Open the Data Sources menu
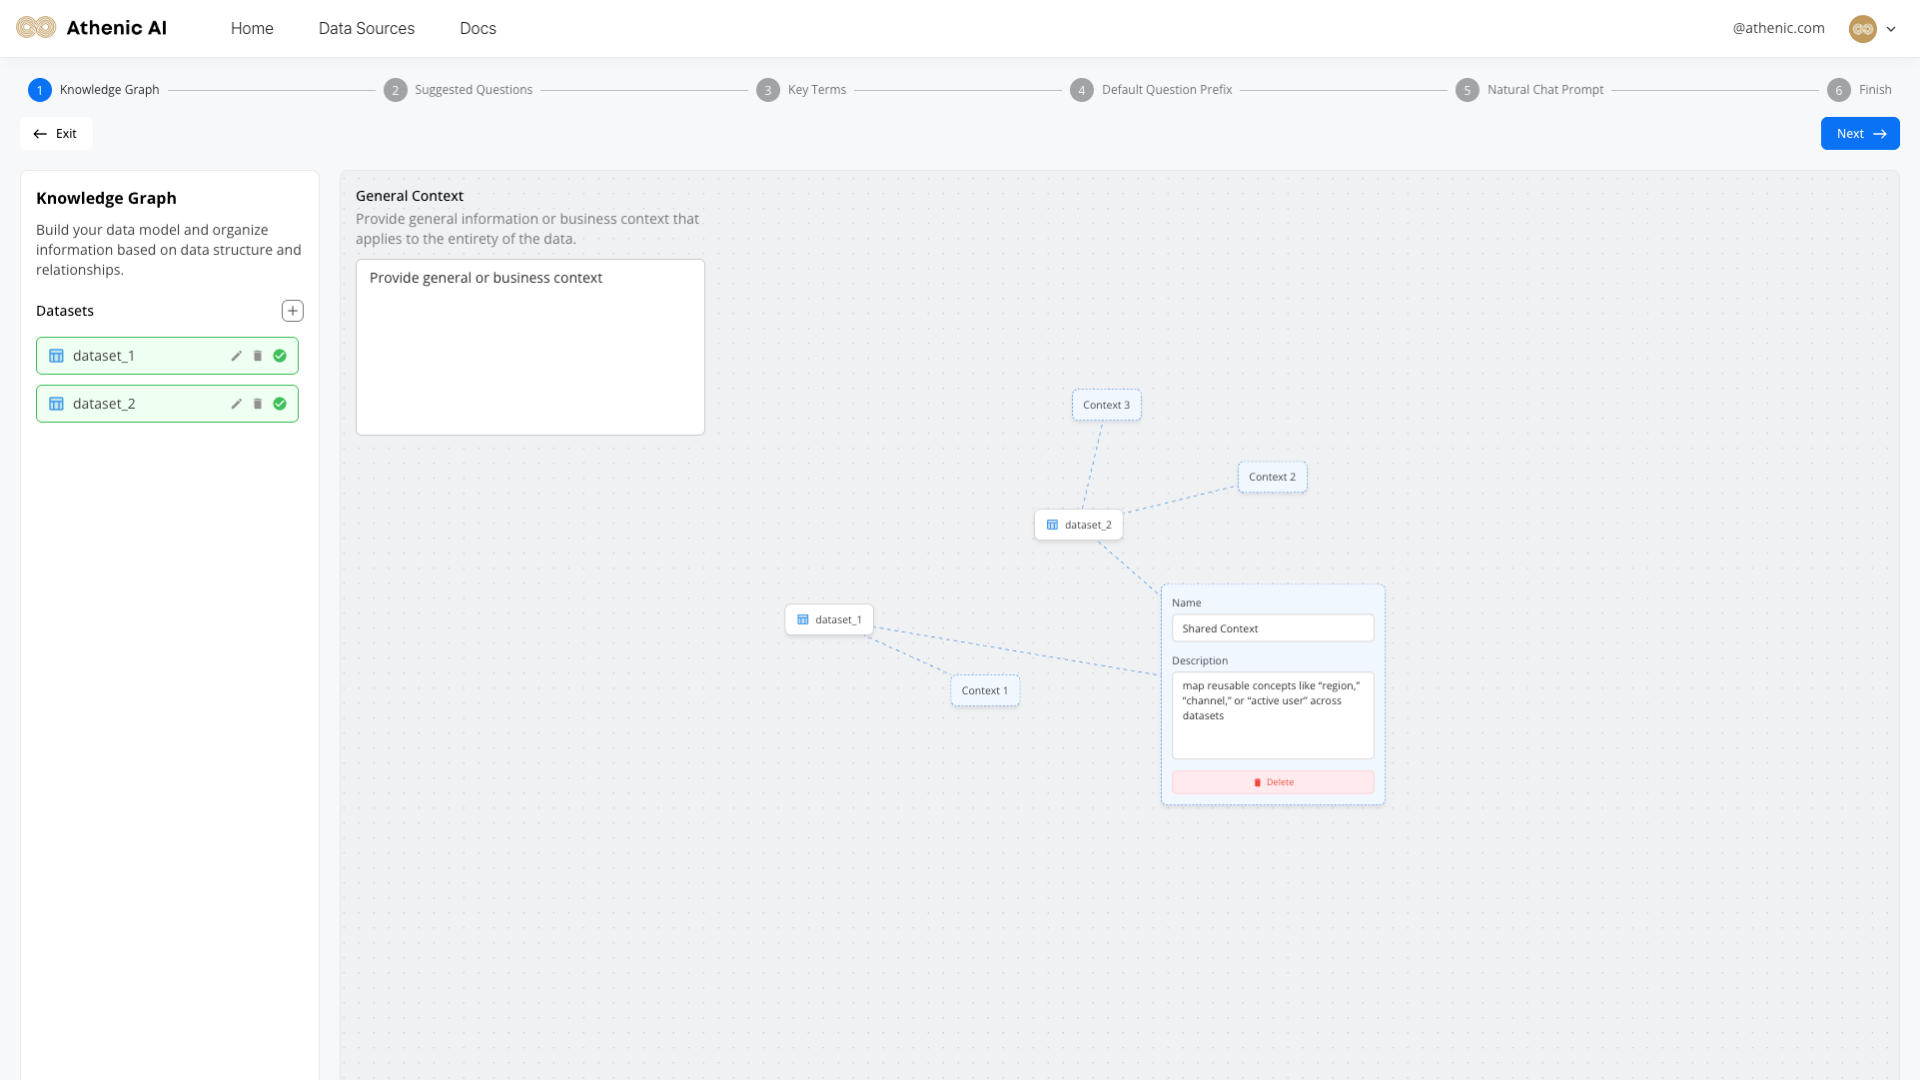The width and height of the screenshot is (1920, 1080). (x=366, y=28)
